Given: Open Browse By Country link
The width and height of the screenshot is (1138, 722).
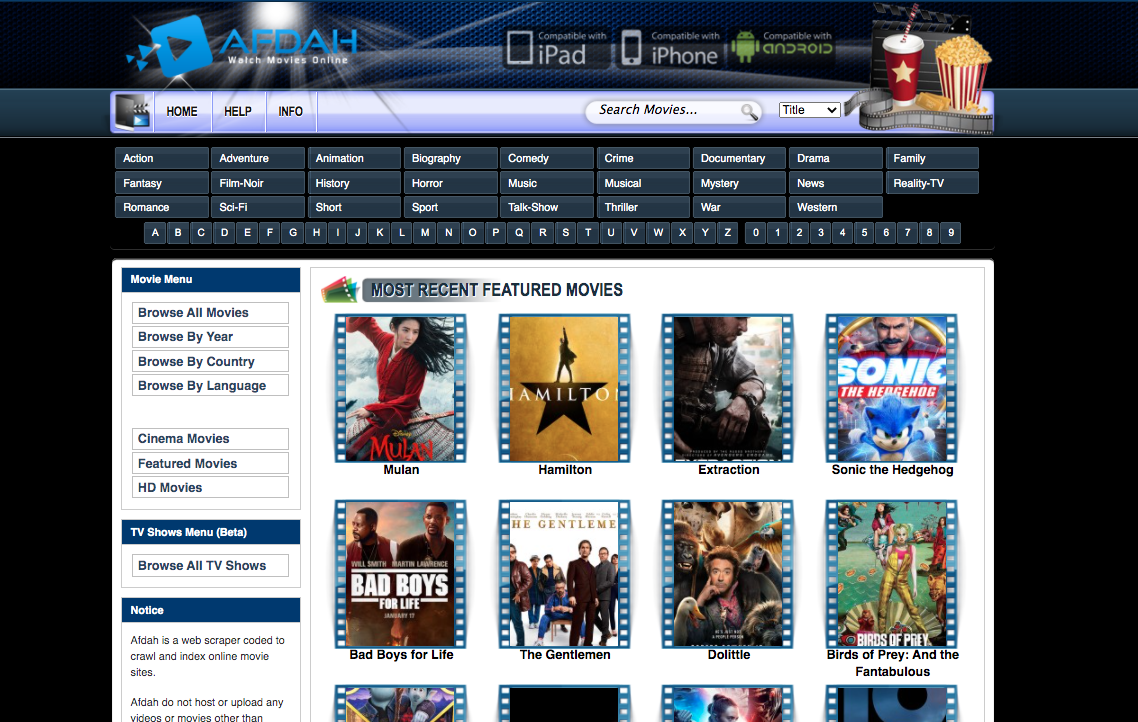Looking at the screenshot, I should [x=210, y=361].
